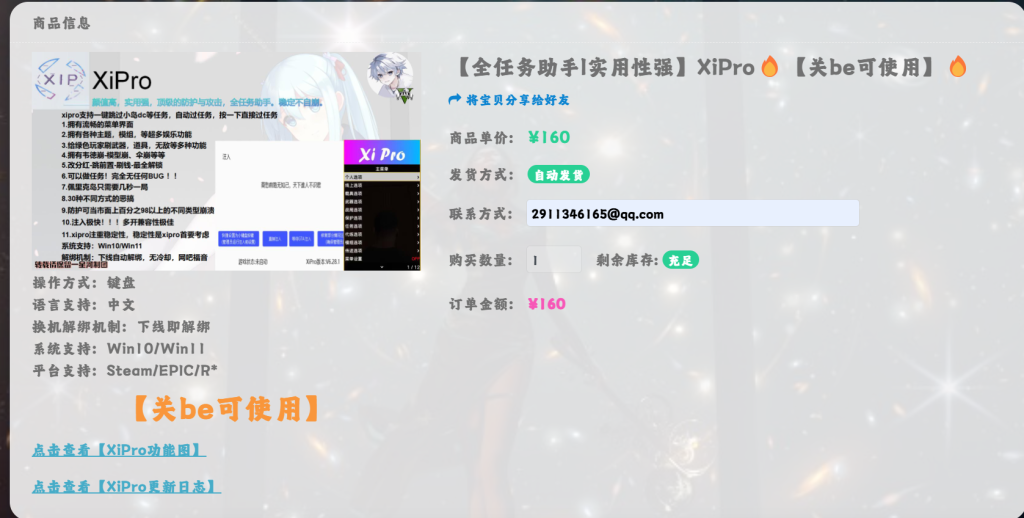Image resolution: width=1024 pixels, height=518 pixels.
Task: Click the XIP logo in product image
Action: coord(60,80)
